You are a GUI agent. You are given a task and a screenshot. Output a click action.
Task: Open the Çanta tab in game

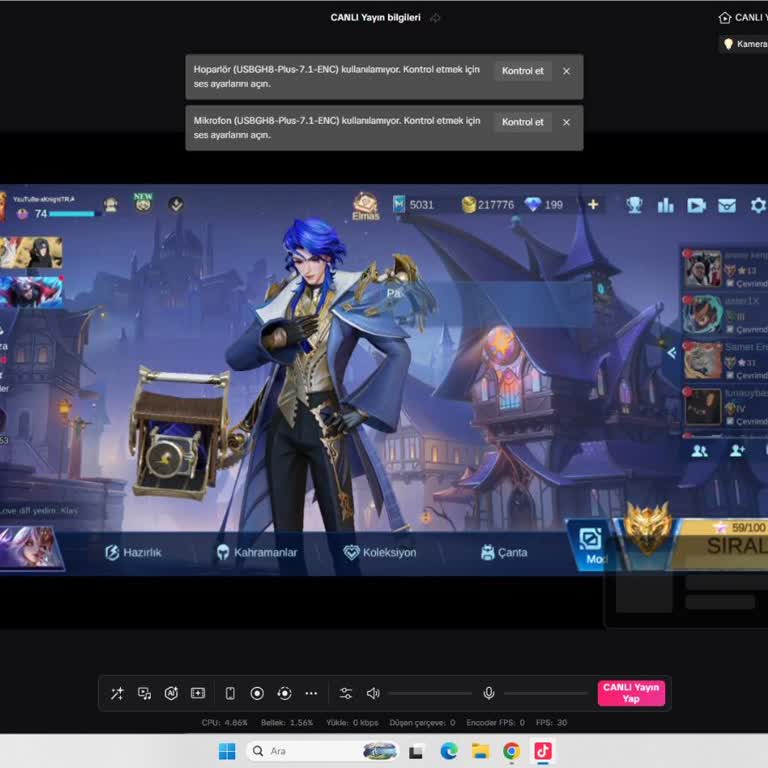[504, 552]
